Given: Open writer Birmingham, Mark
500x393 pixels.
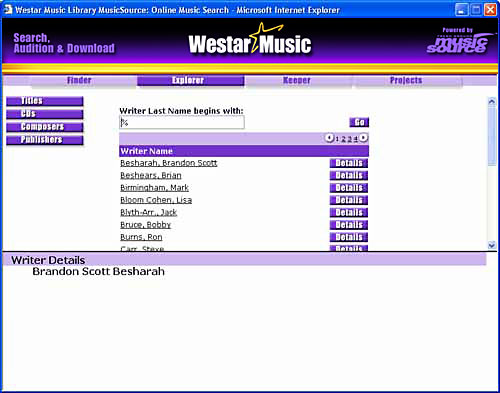Looking at the screenshot, I should coord(154,188).
